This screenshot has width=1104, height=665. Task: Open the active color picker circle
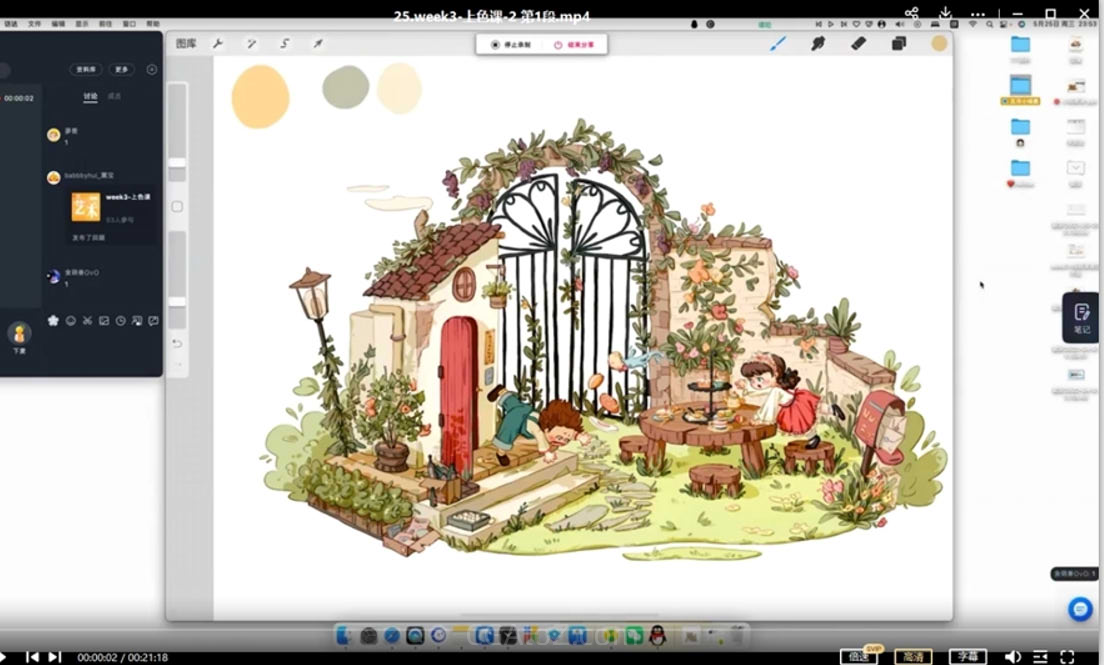pyautogui.click(x=939, y=43)
